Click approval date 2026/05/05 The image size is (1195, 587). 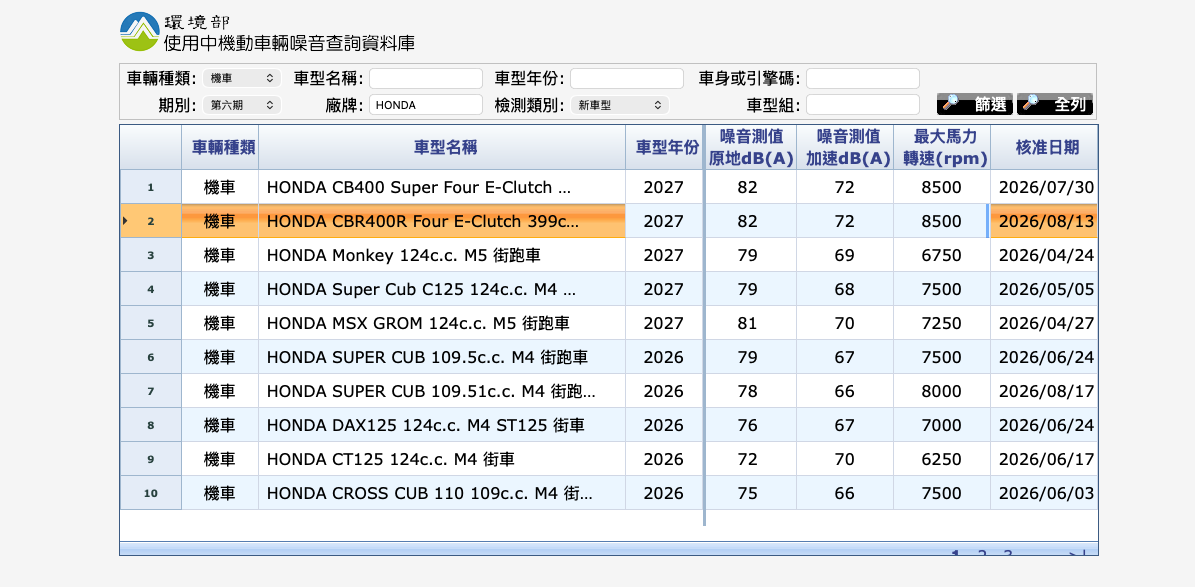point(1046,290)
